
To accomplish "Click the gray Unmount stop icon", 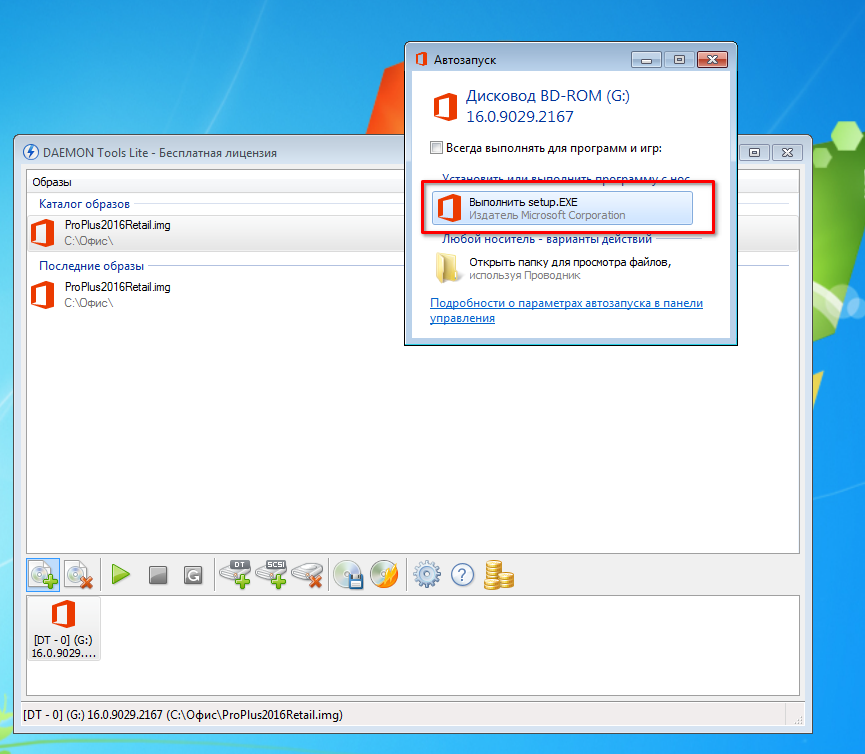I will (157, 575).
